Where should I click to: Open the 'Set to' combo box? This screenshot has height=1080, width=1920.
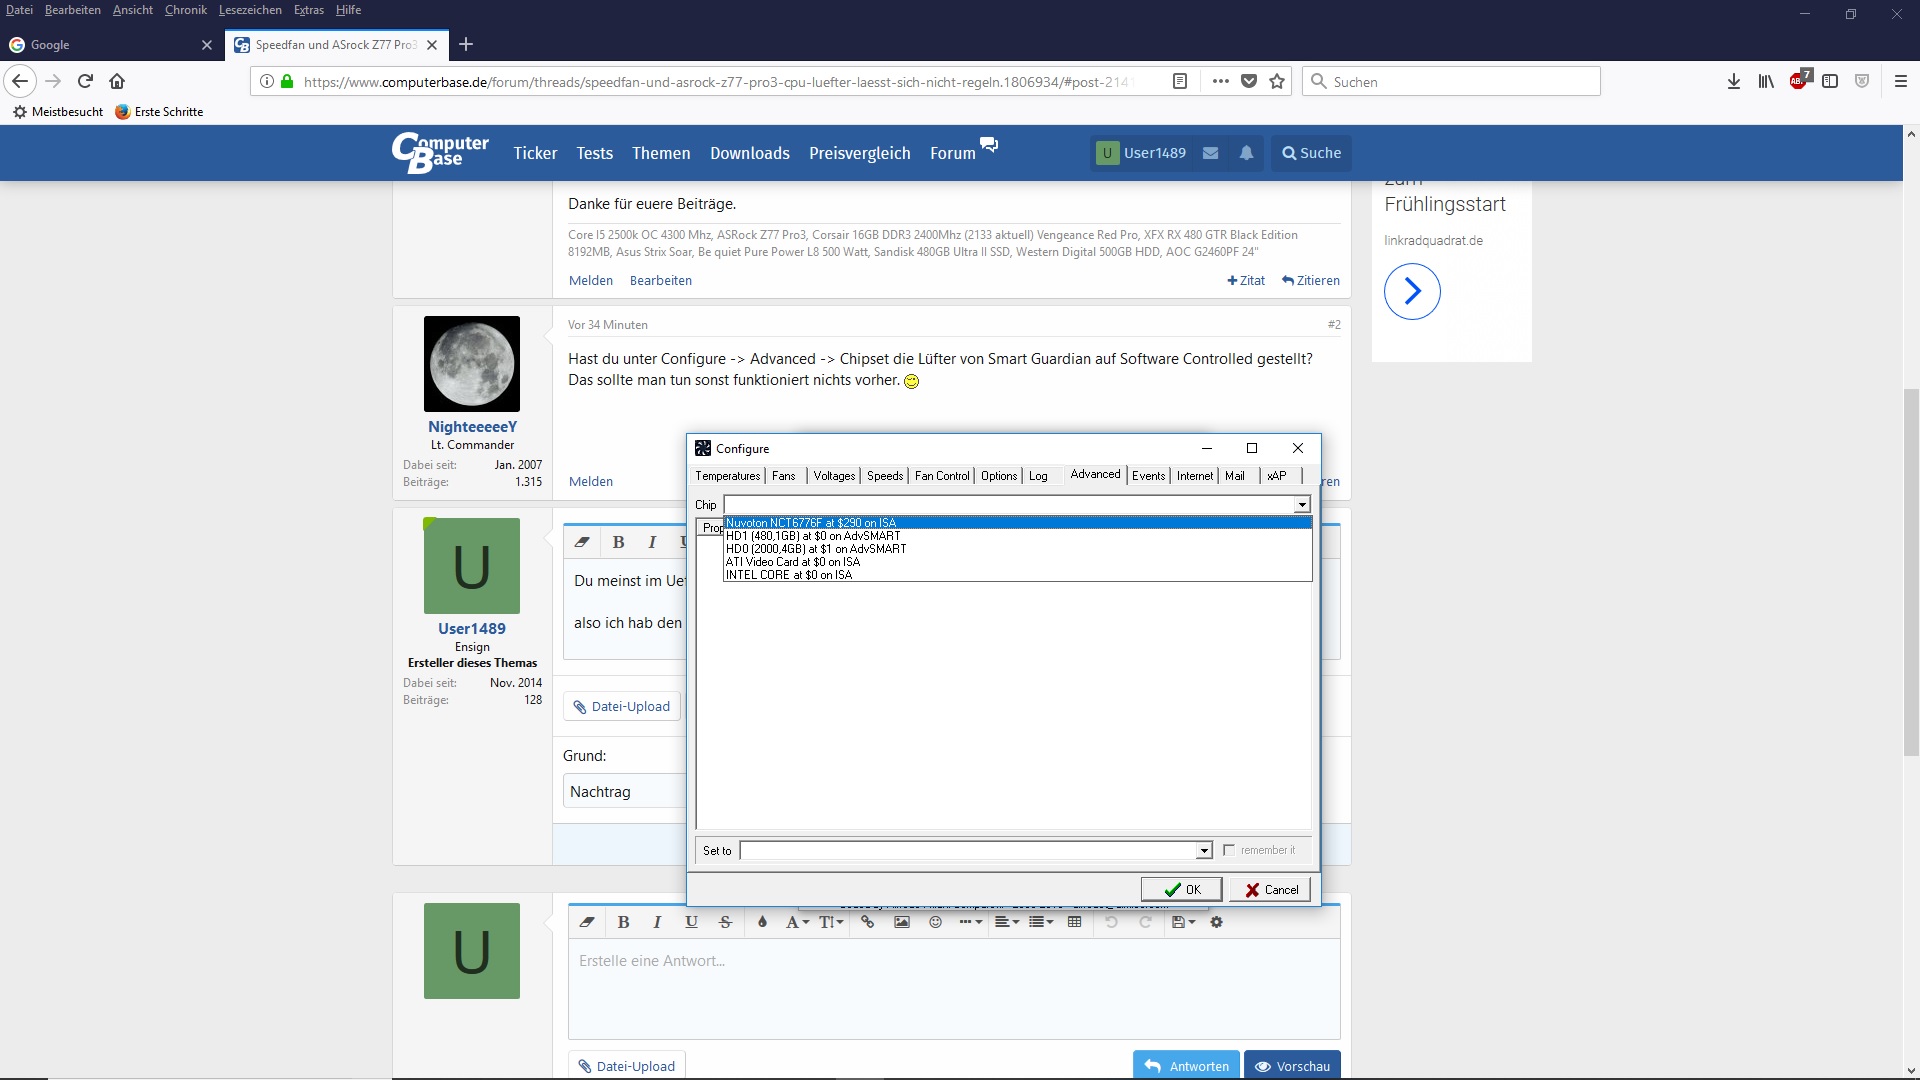(x=1204, y=850)
